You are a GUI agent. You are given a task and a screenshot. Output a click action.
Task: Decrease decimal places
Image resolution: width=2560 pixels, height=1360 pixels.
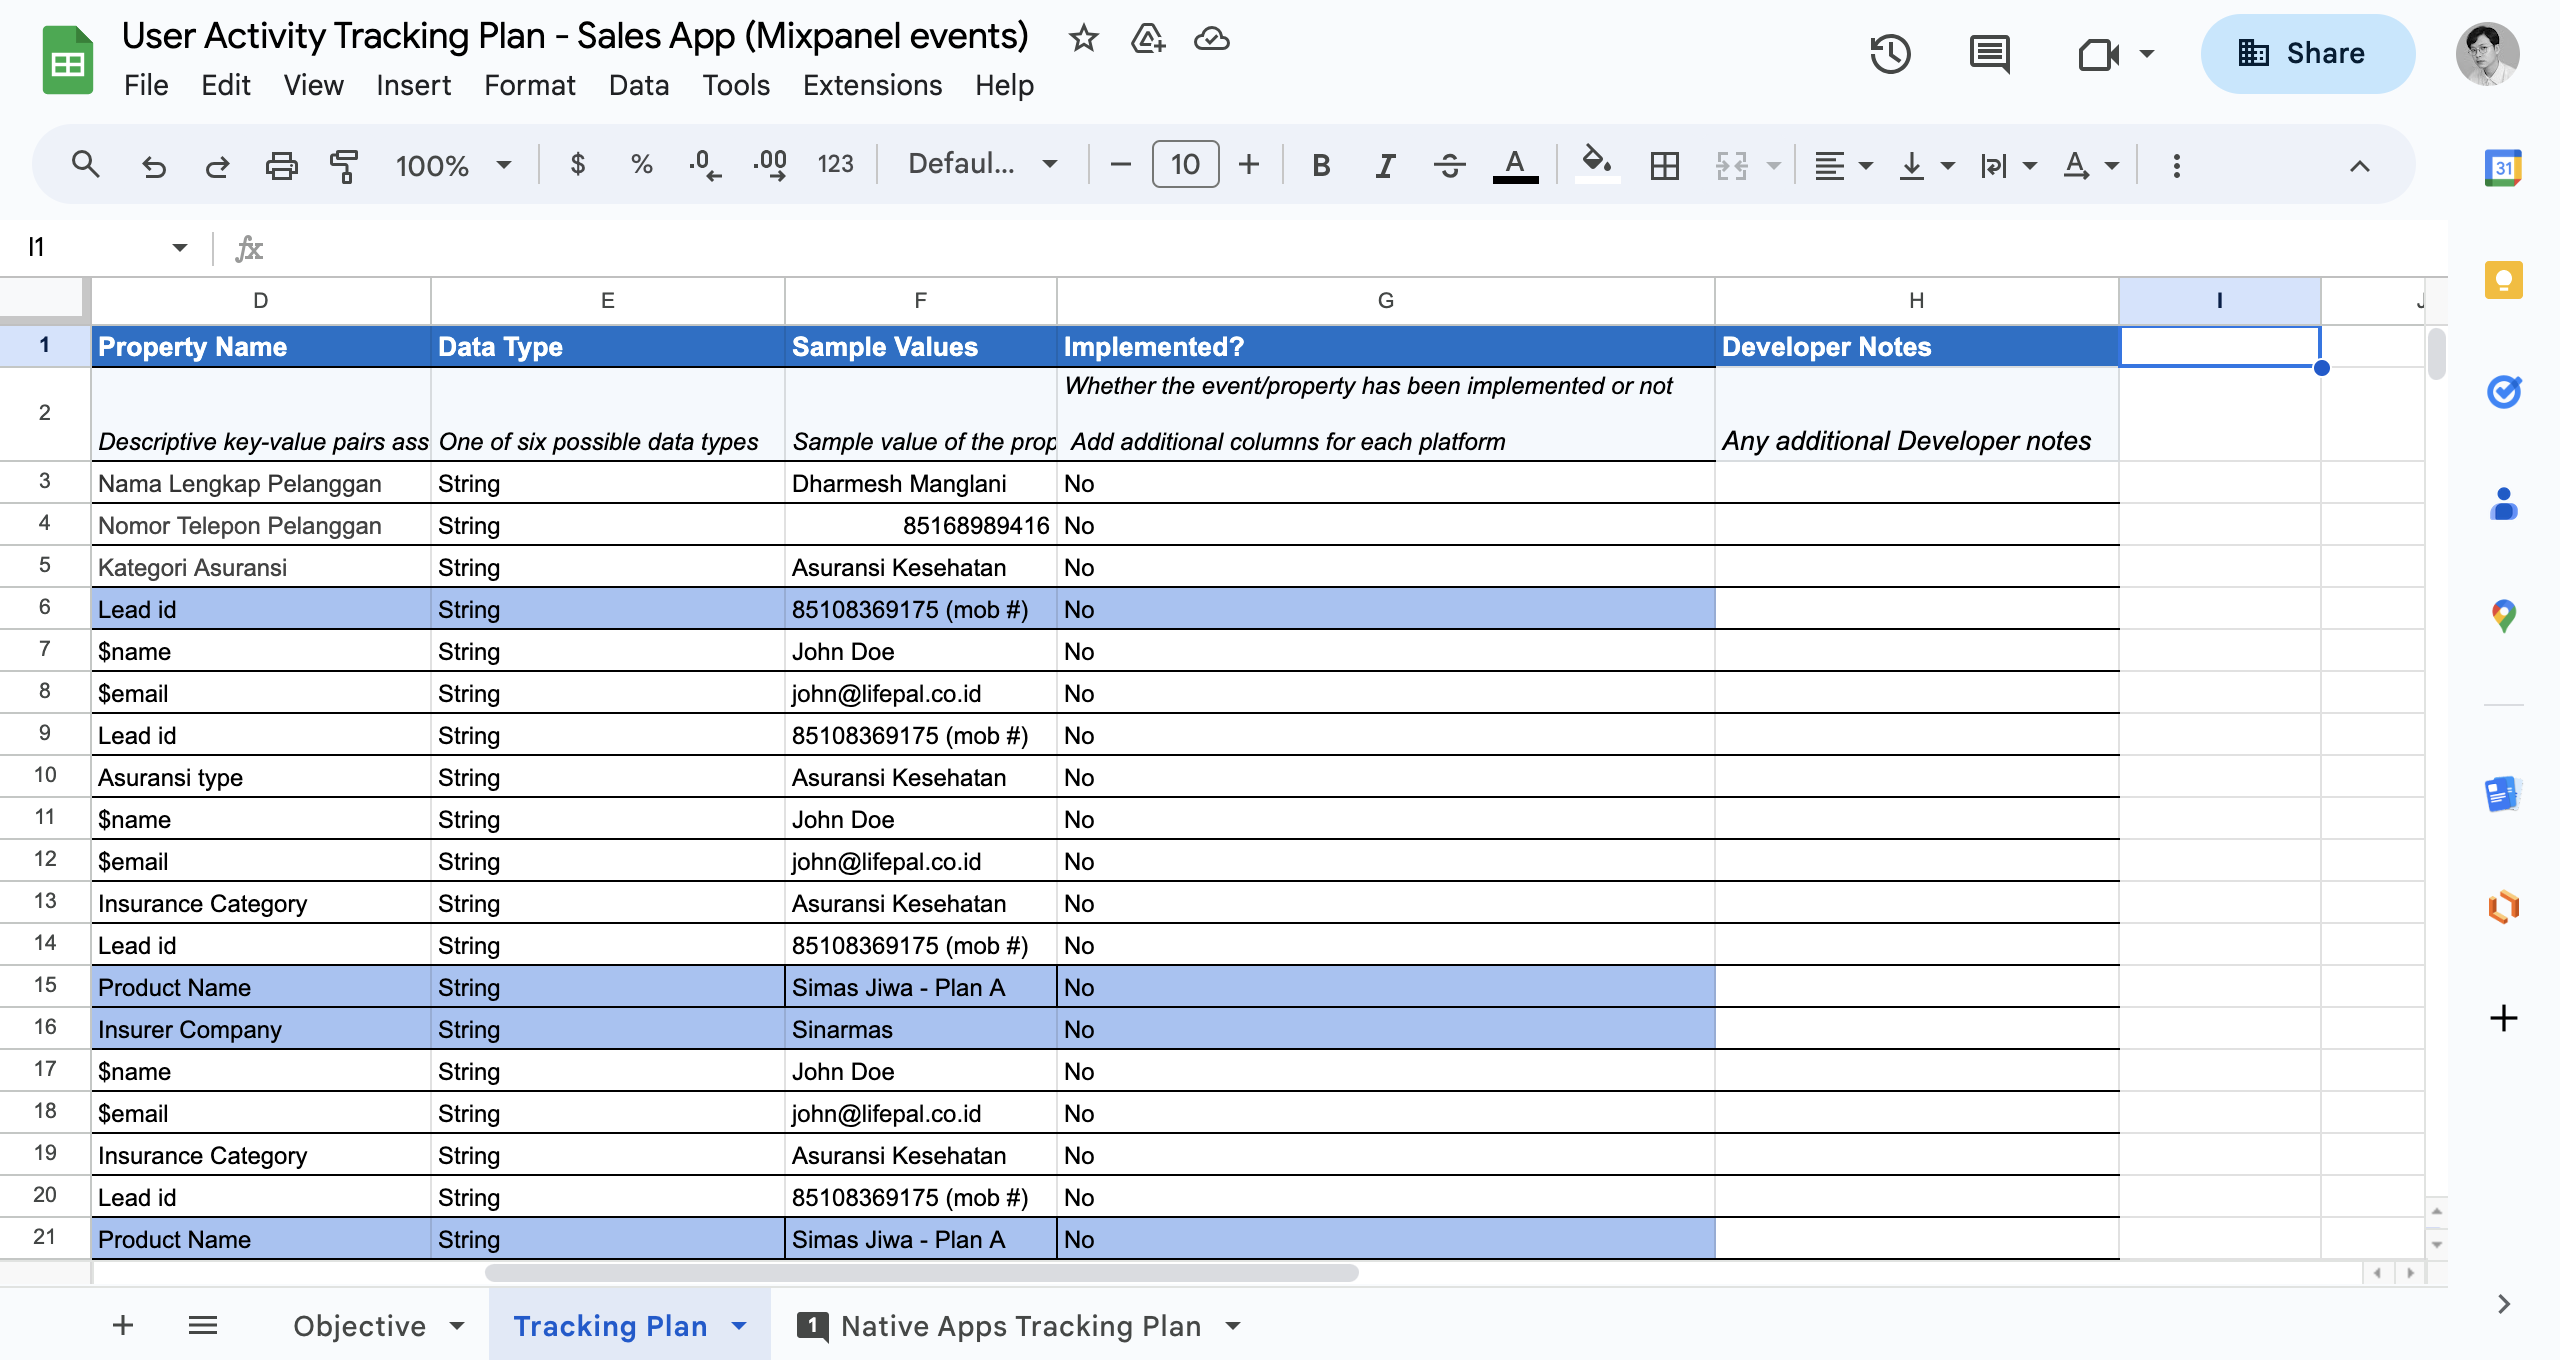point(705,165)
